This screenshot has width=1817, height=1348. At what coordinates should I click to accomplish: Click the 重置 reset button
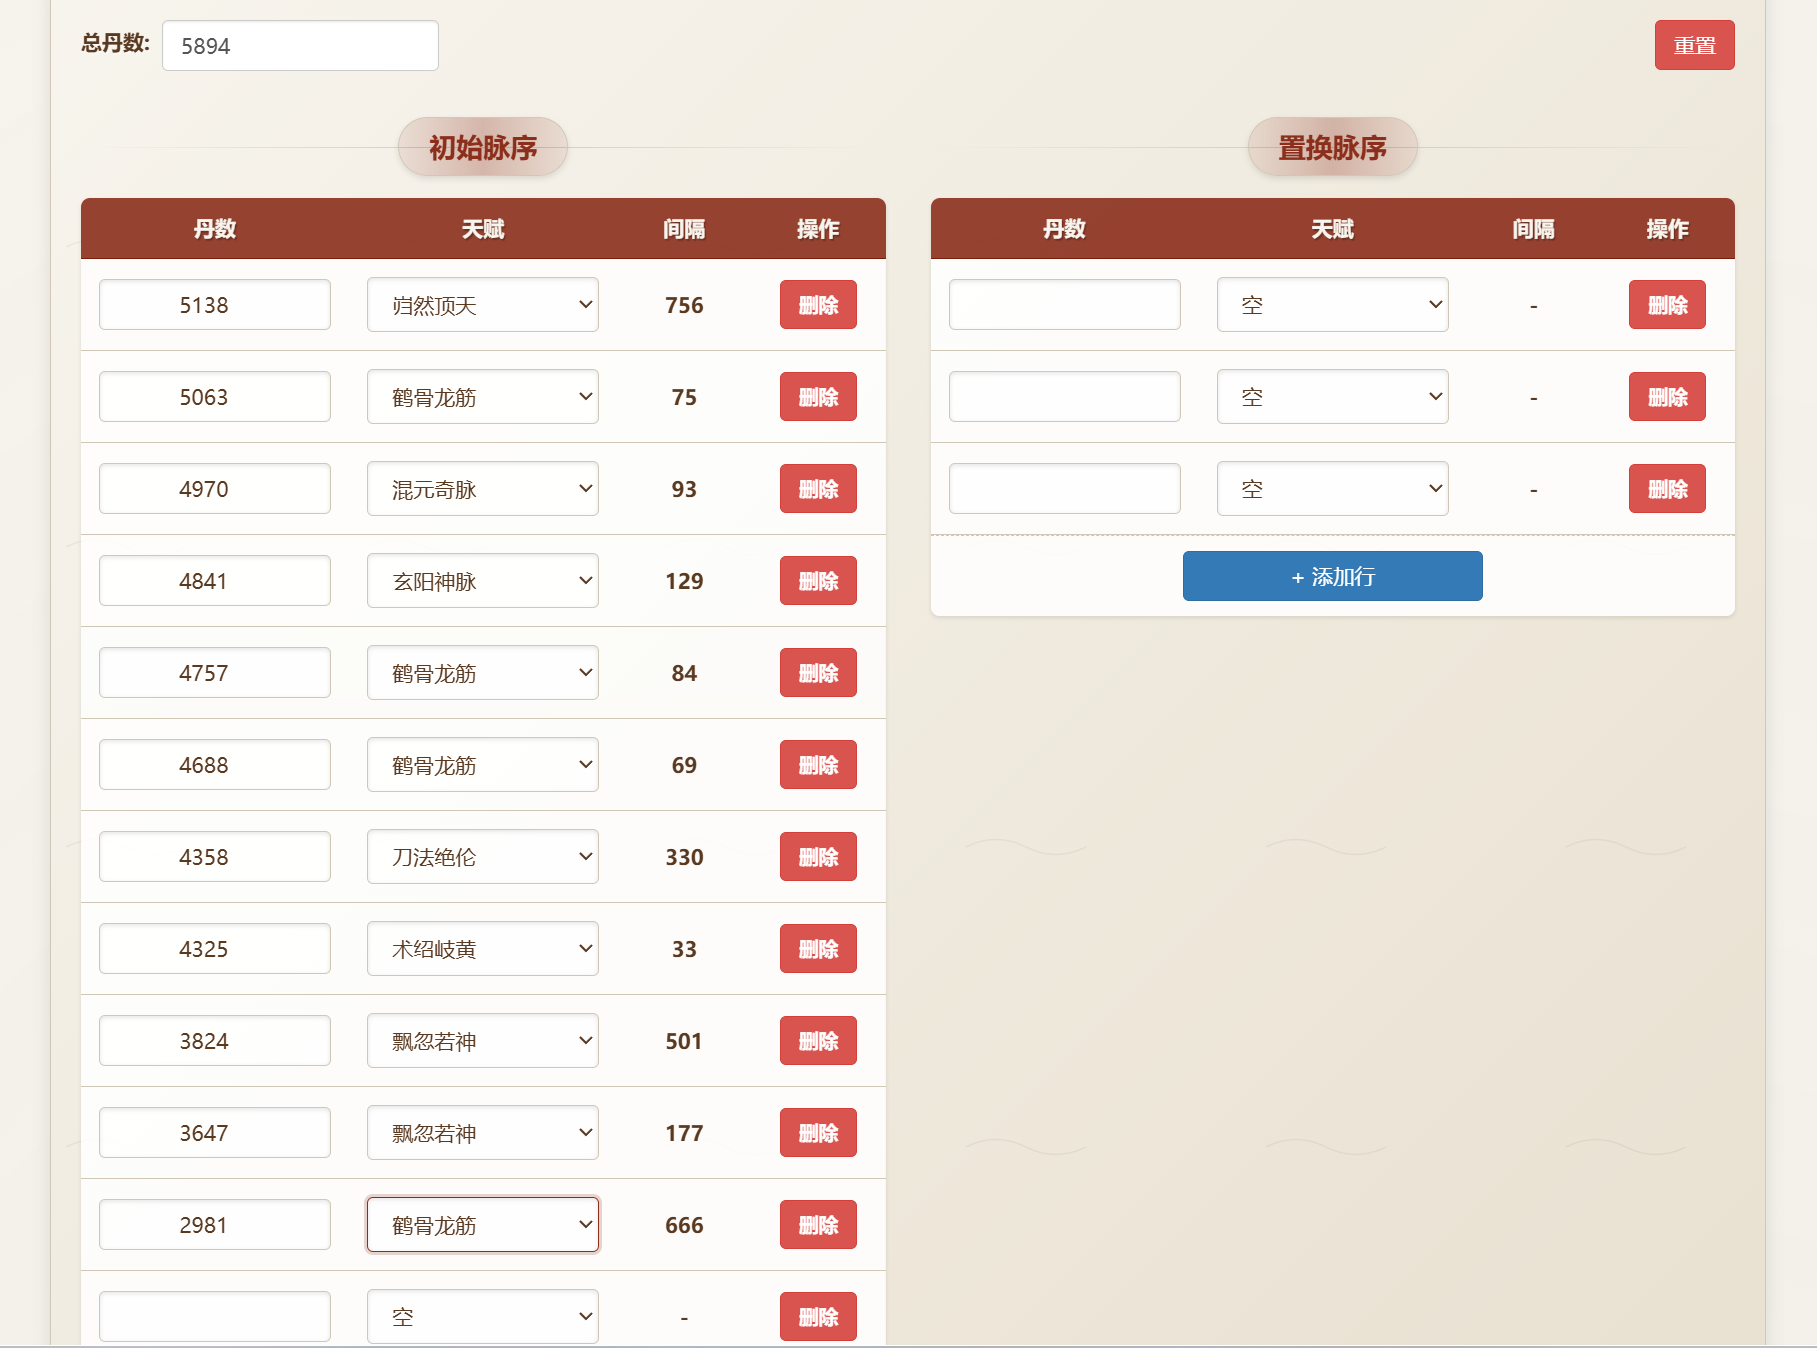pos(1693,46)
